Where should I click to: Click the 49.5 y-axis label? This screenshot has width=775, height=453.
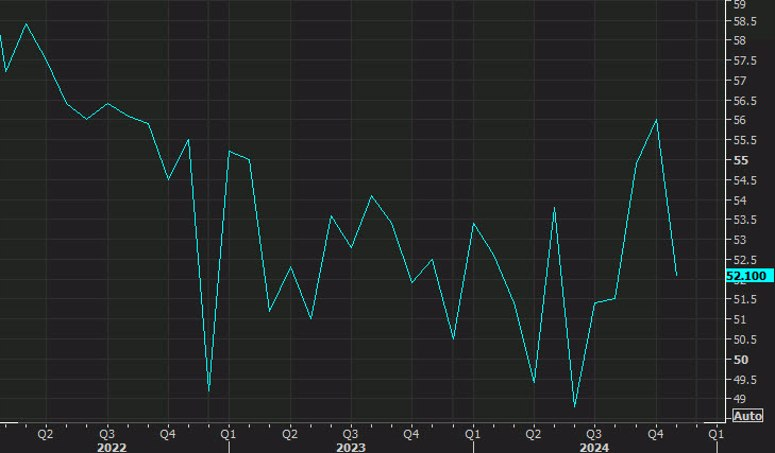point(745,380)
